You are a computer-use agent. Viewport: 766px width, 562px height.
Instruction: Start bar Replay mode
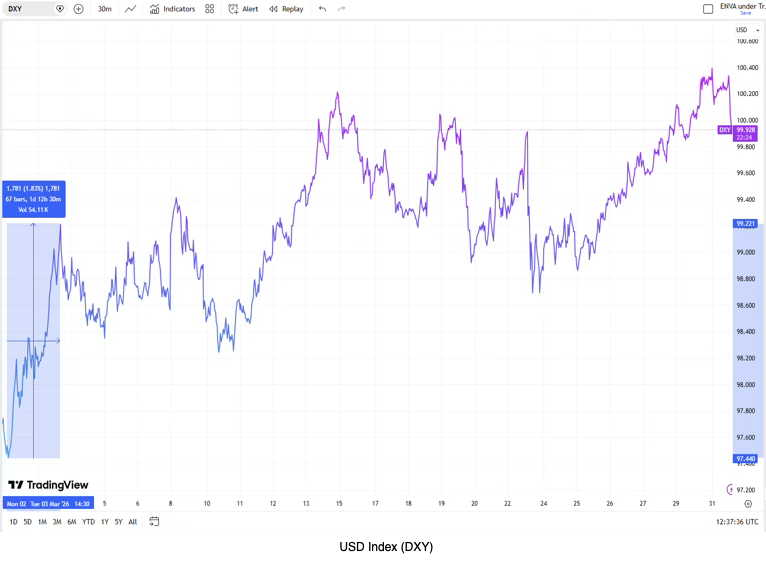(286, 9)
